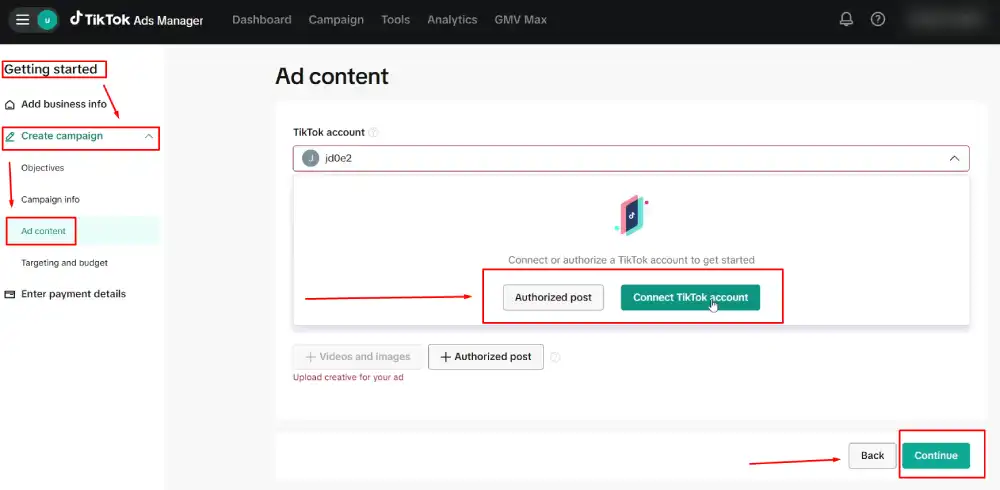The width and height of the screenshot is (1000, 490).
Task: Open the Targeting and budget step
Action: pyautogui.click(x=64, y=263)
